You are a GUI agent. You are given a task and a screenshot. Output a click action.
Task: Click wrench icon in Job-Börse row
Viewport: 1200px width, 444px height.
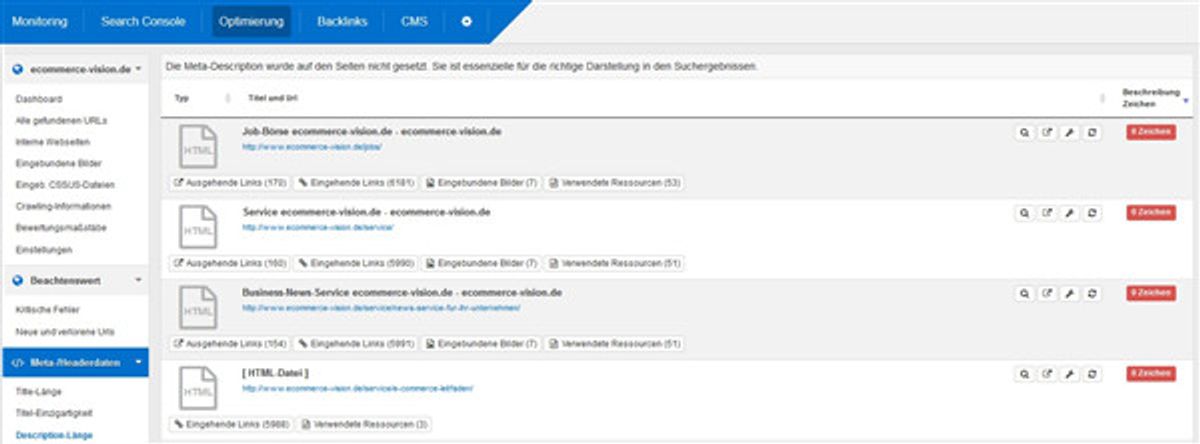(1070, 132)
